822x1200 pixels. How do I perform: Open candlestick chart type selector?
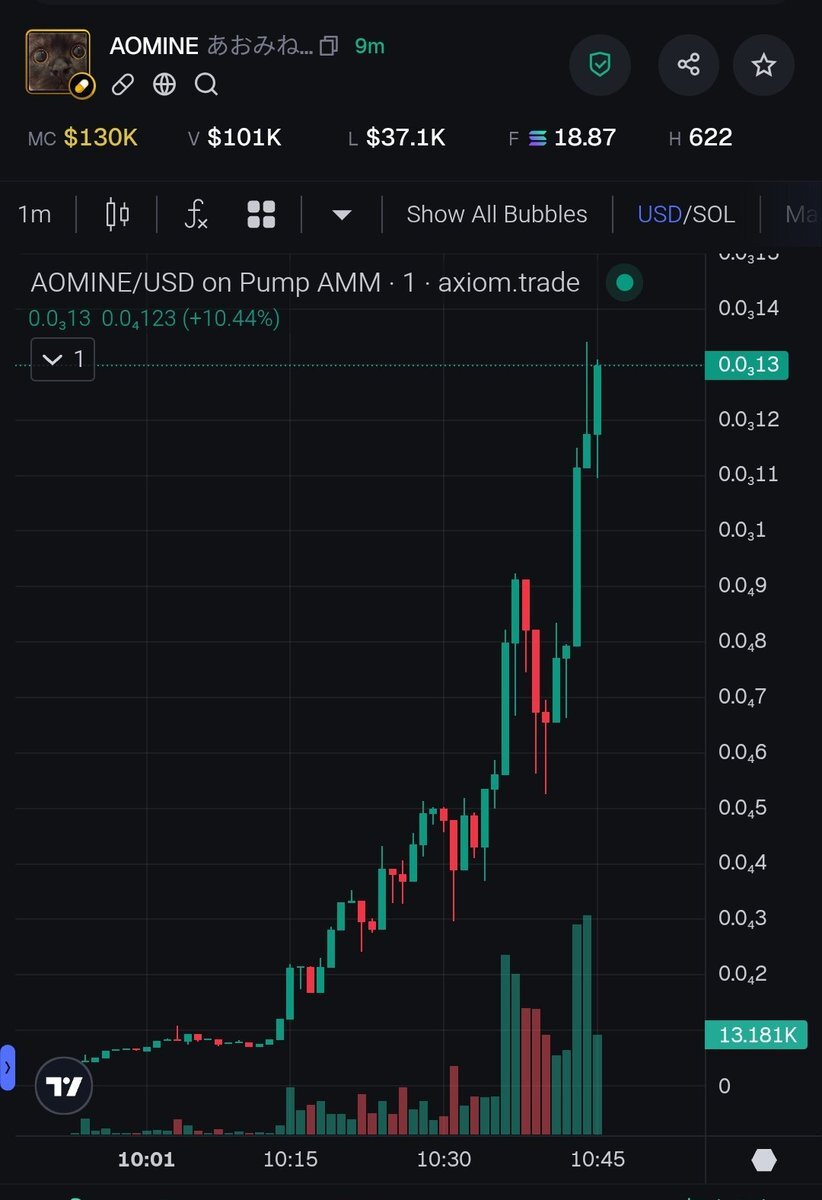tap(117, 214)
